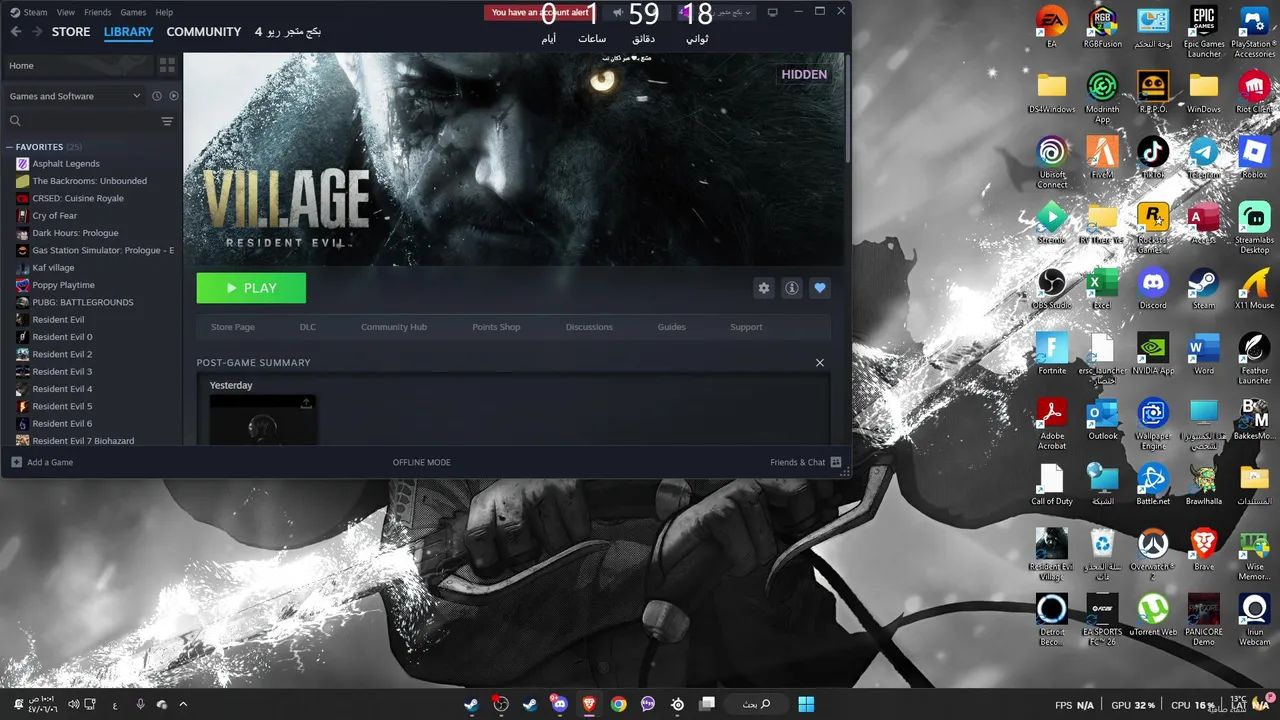This screenshot has height=720, width=1280.
Task: Go back with the Steam back arrow
Action: coord(16,32)
